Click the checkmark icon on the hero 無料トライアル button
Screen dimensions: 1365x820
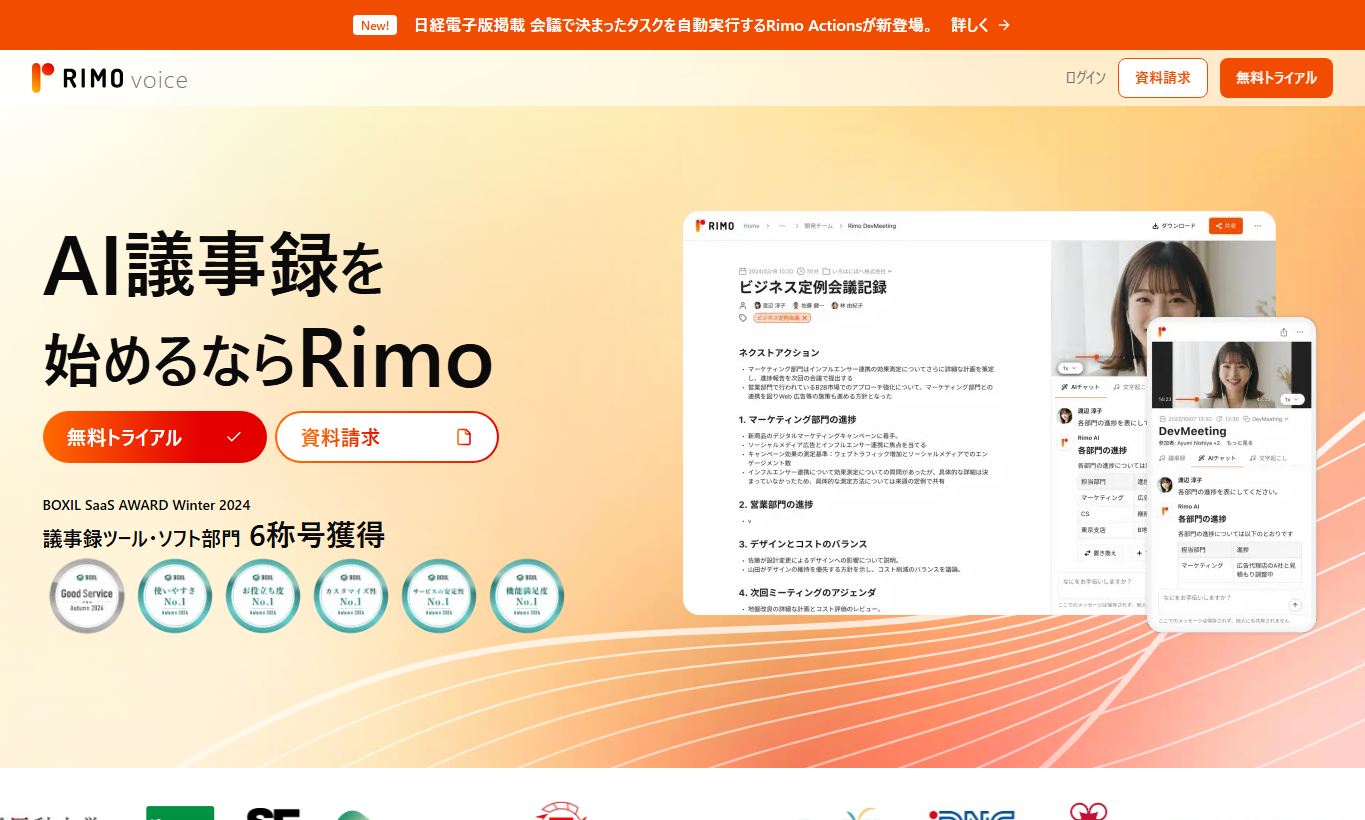[234, 437]
